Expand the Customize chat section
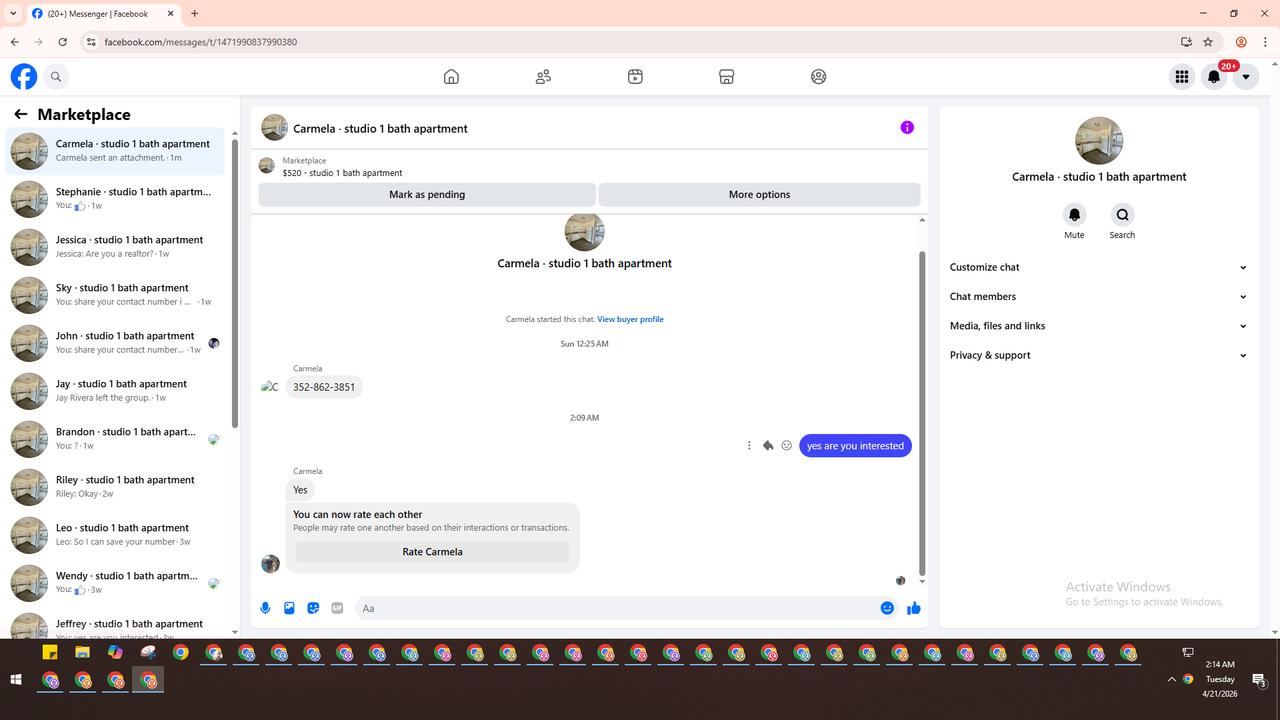The image size is (1280, 720). pos(1099,267)
